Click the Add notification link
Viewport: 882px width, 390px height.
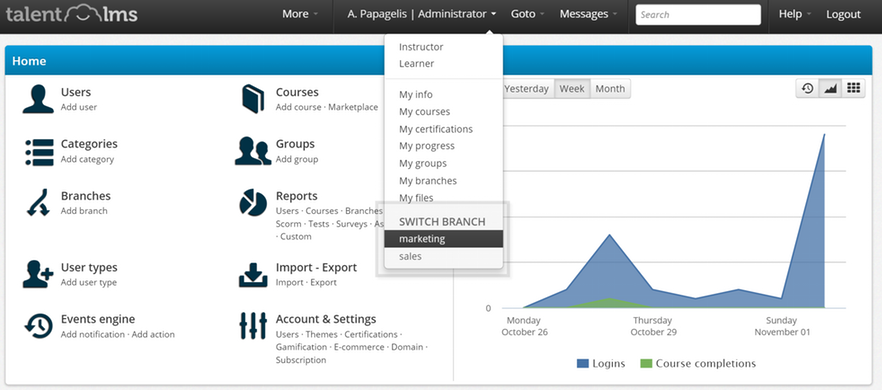pyautogui.click(x=93, y=334)
